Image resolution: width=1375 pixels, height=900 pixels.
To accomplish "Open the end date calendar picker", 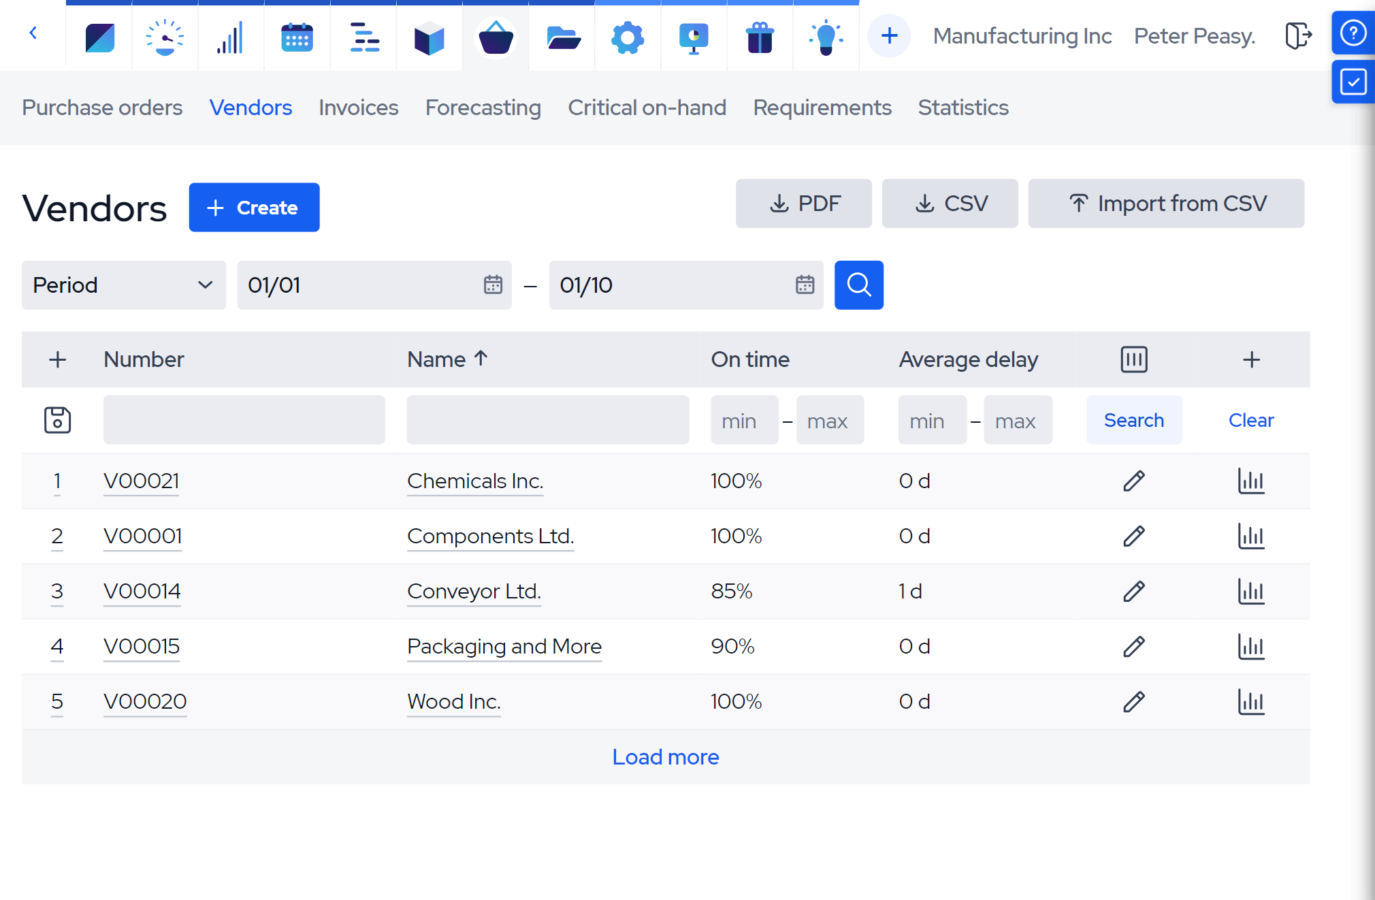I will pyautogui.click(x=805, y=285).
